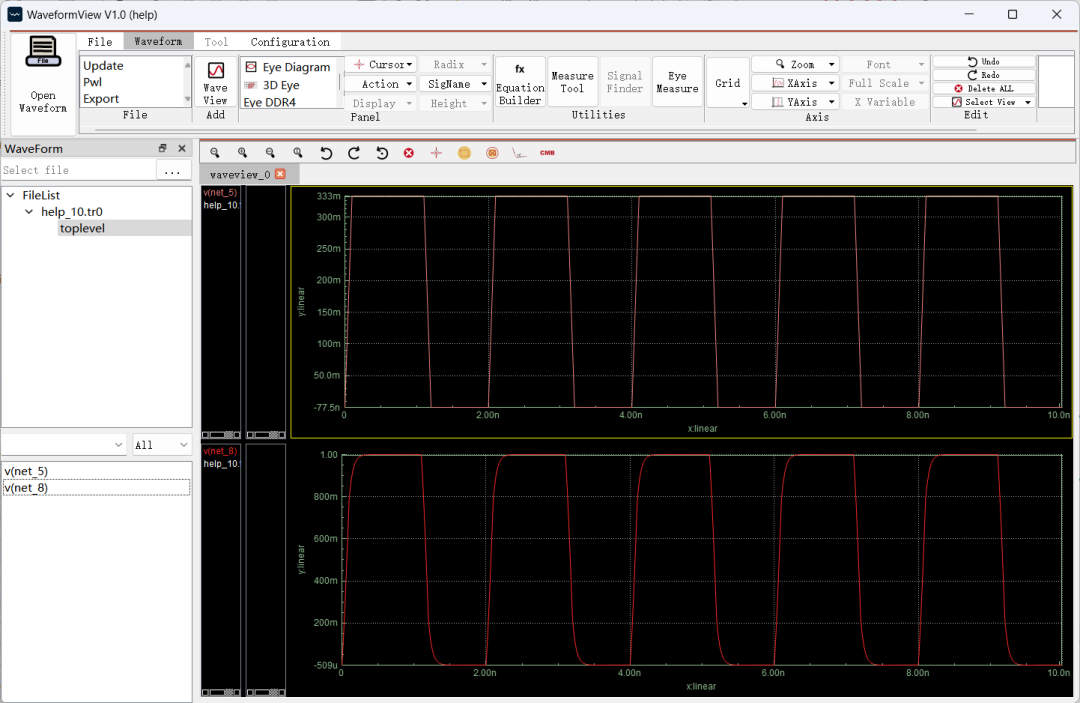The image size is (1080, 703).
Task: Click the Select file input field
Action: pyautogui.click(x=78, y=170)
